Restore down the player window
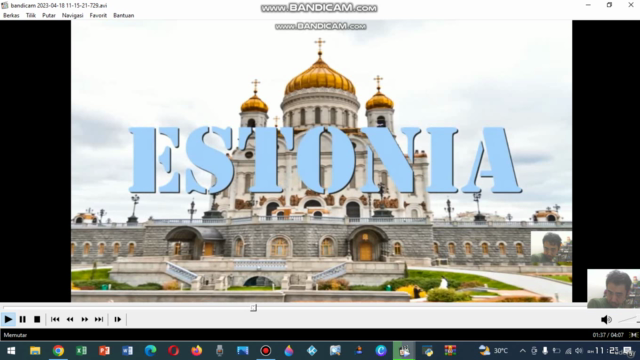 point(609,5)
